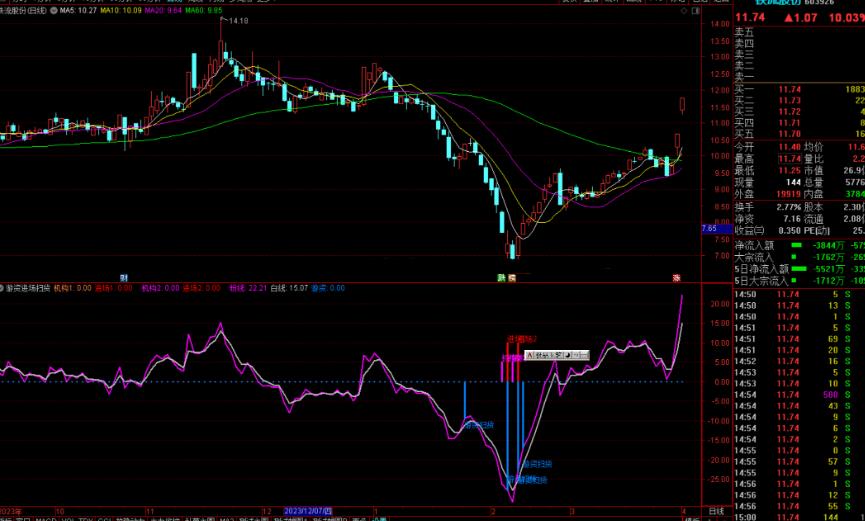865x521 pixels.
Task: Click the green MA60: 9.95 label
Action: (x=204, y=10)
